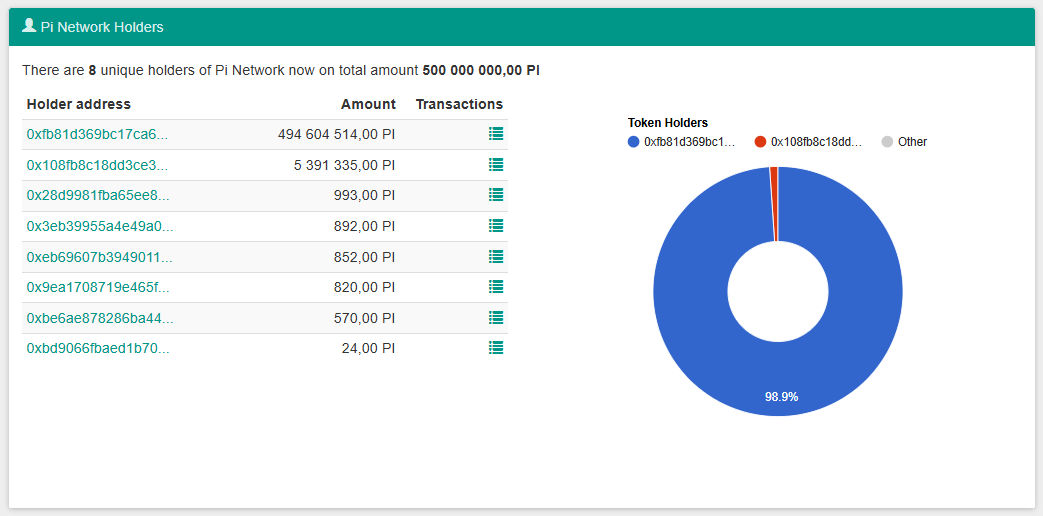Open transactions list for 0x108fb8c18dd3ce3 holder

[x=496, y=164]
